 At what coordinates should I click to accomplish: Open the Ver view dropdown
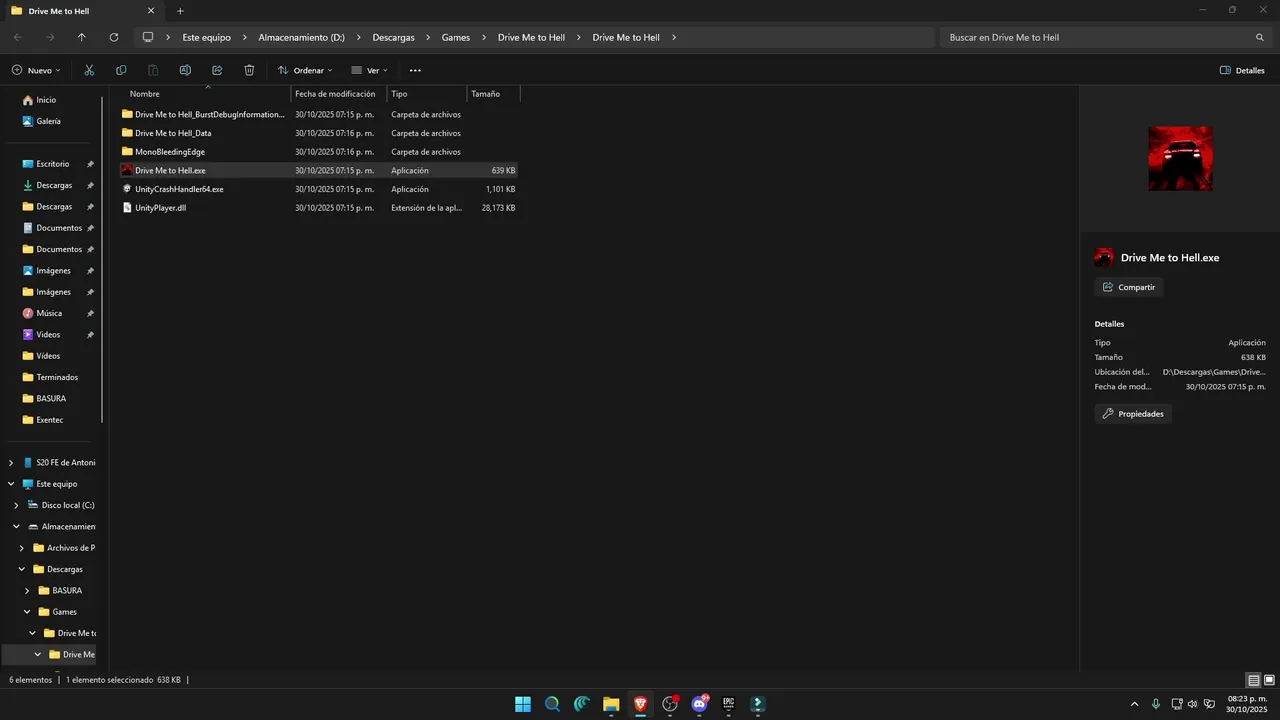(370, 70)
